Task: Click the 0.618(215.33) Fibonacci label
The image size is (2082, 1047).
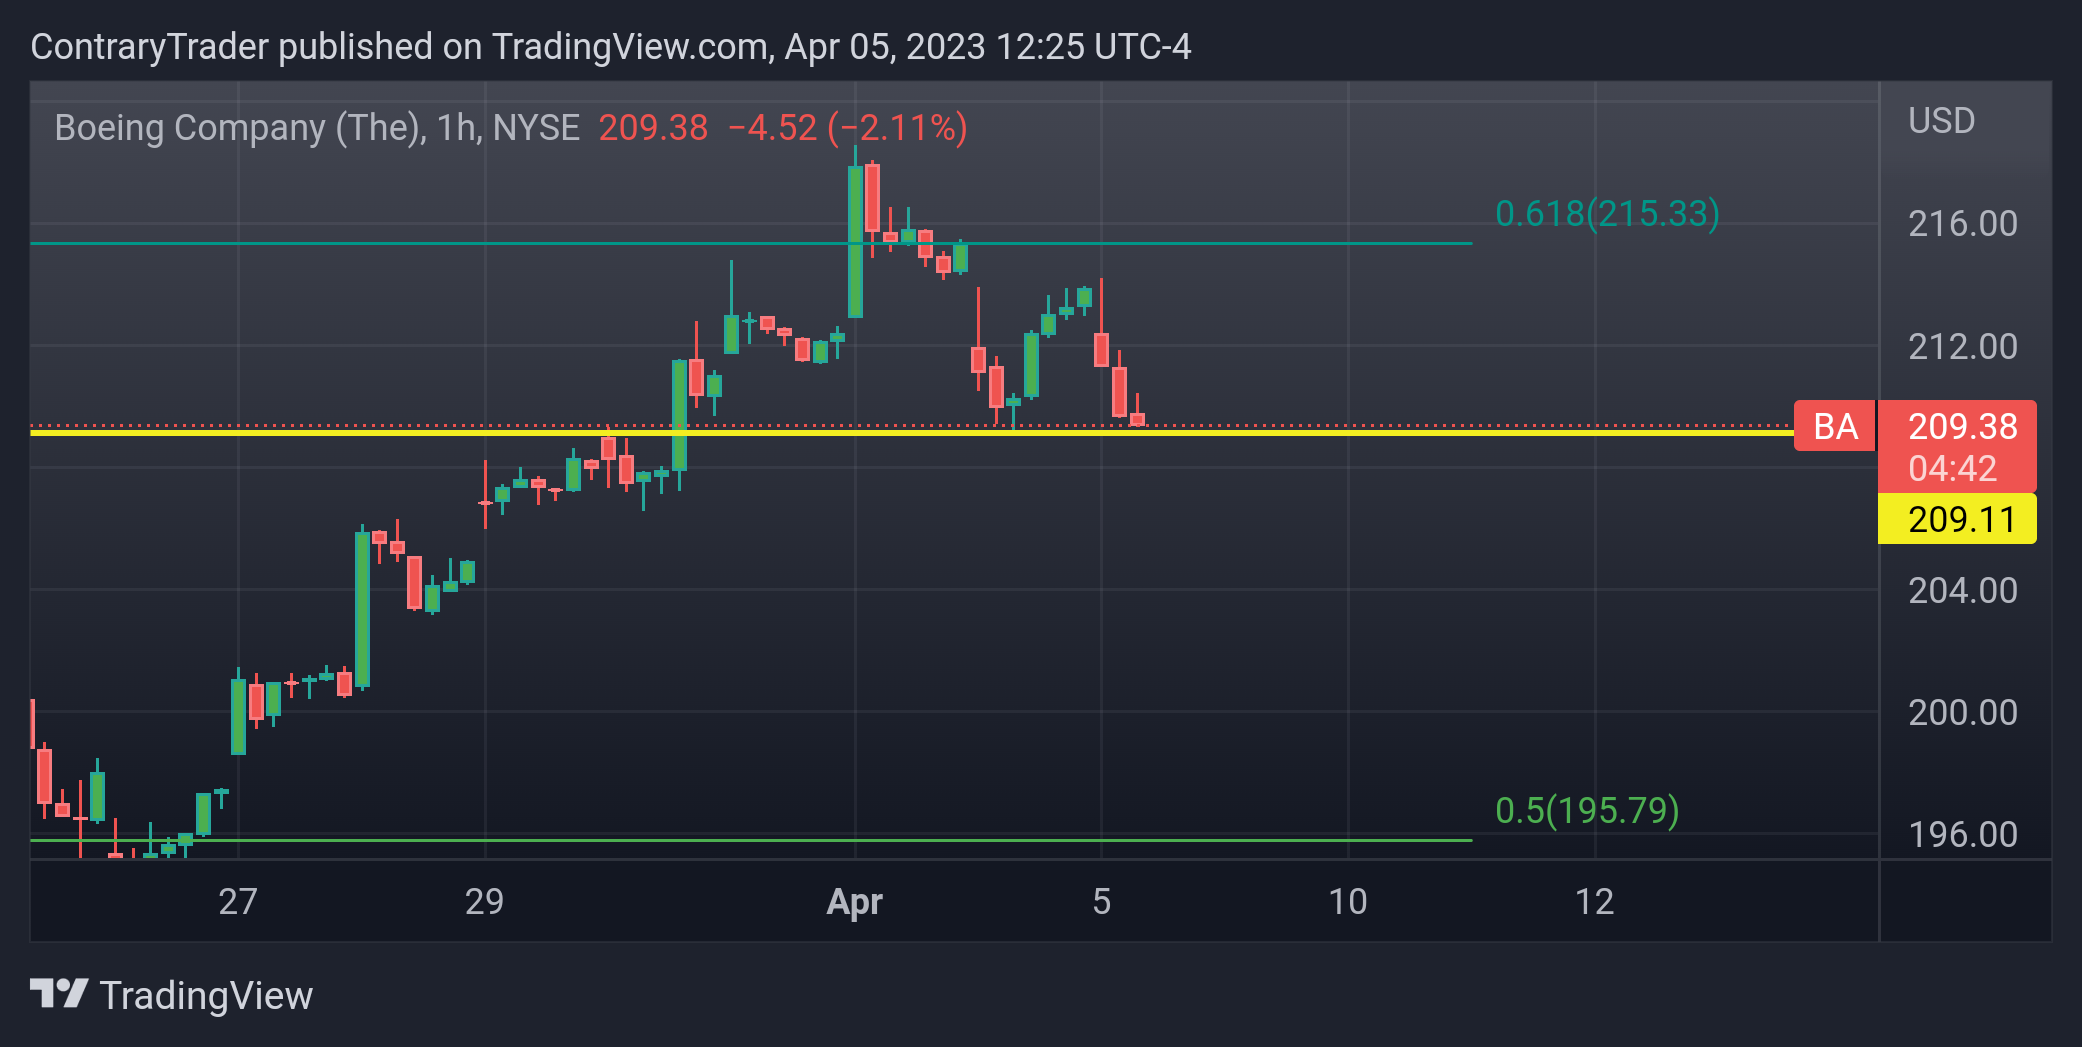Action: [1607, 213]
